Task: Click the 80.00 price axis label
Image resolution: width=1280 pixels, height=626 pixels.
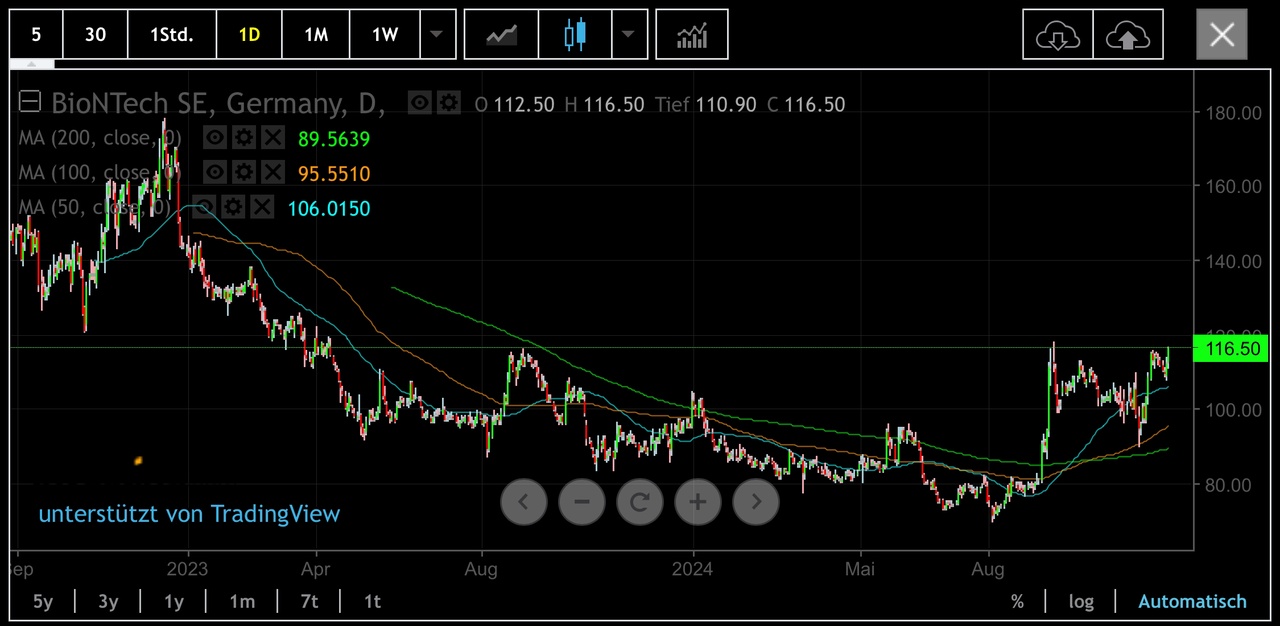Action: coord(1228,485)
